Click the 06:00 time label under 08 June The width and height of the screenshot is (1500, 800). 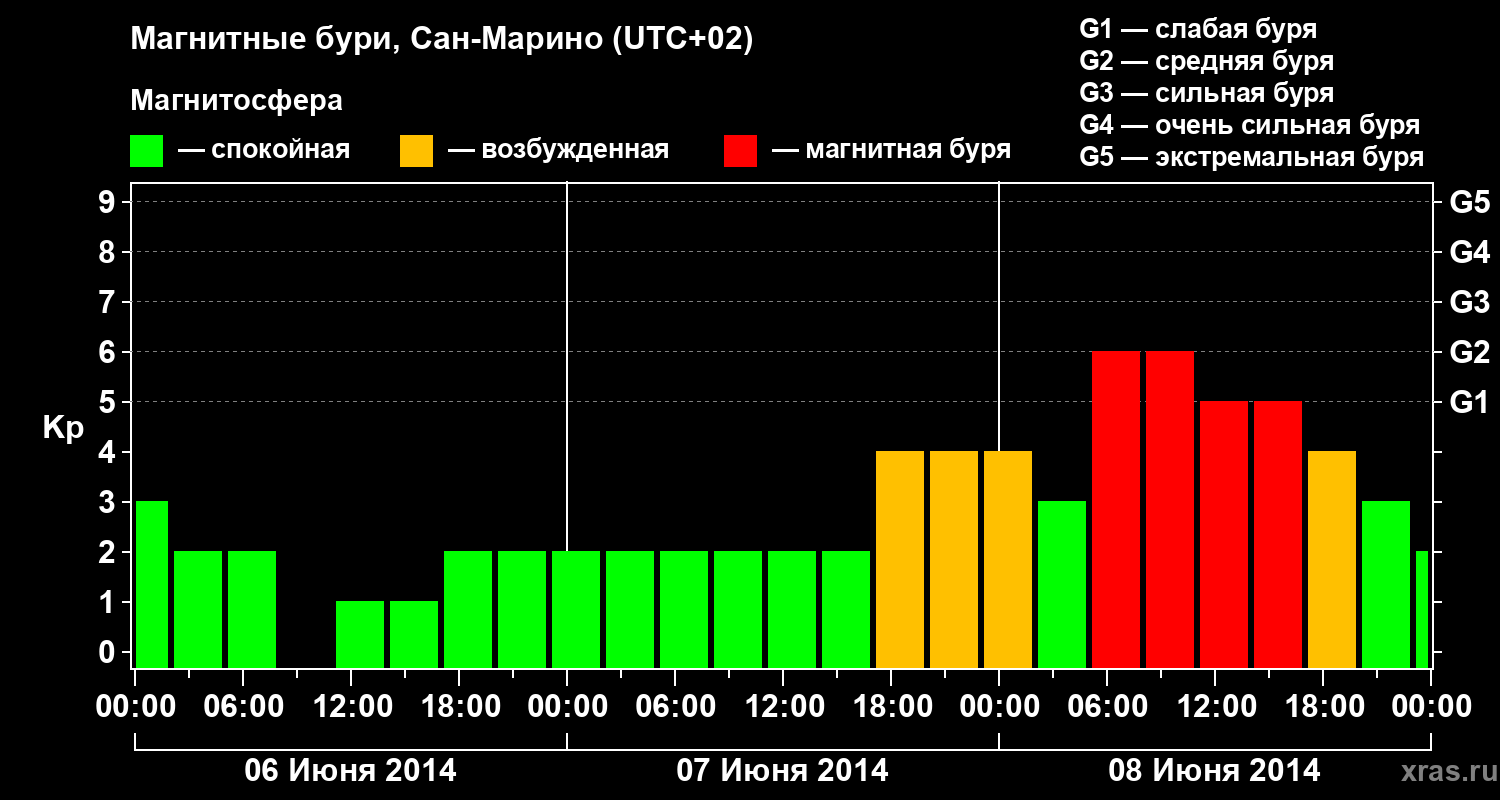tap(1107, 707)
